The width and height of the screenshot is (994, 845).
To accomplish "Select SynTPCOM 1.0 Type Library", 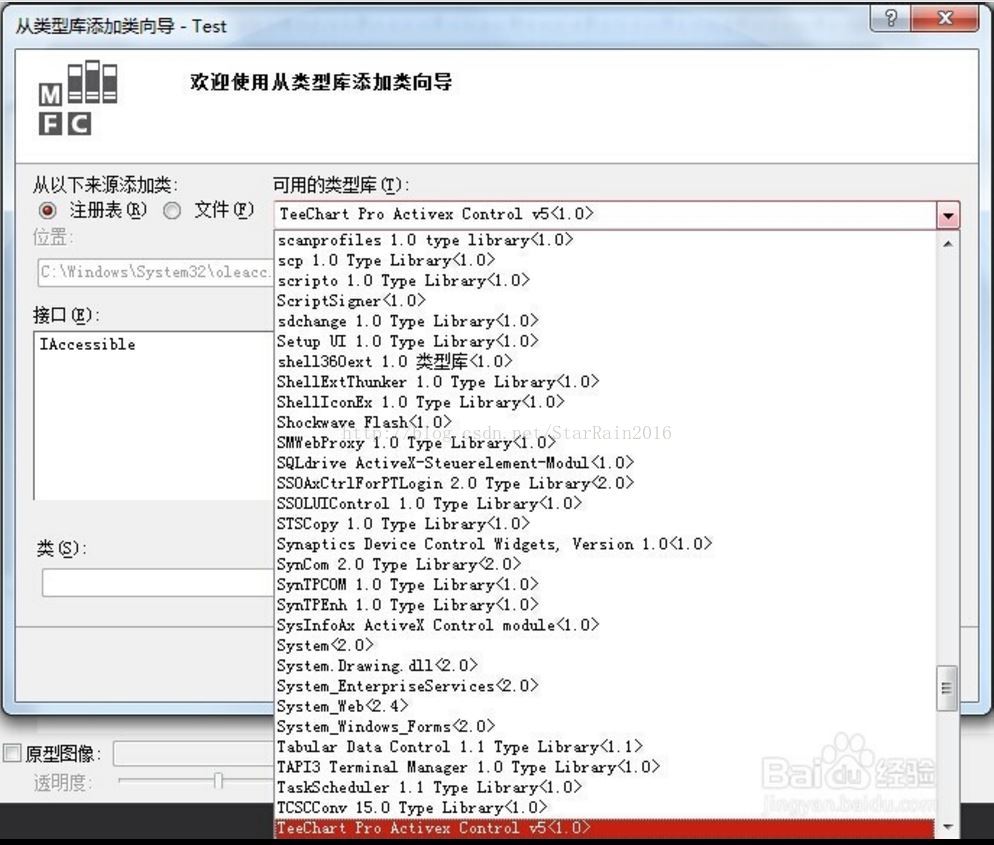I will coord(605,584).
